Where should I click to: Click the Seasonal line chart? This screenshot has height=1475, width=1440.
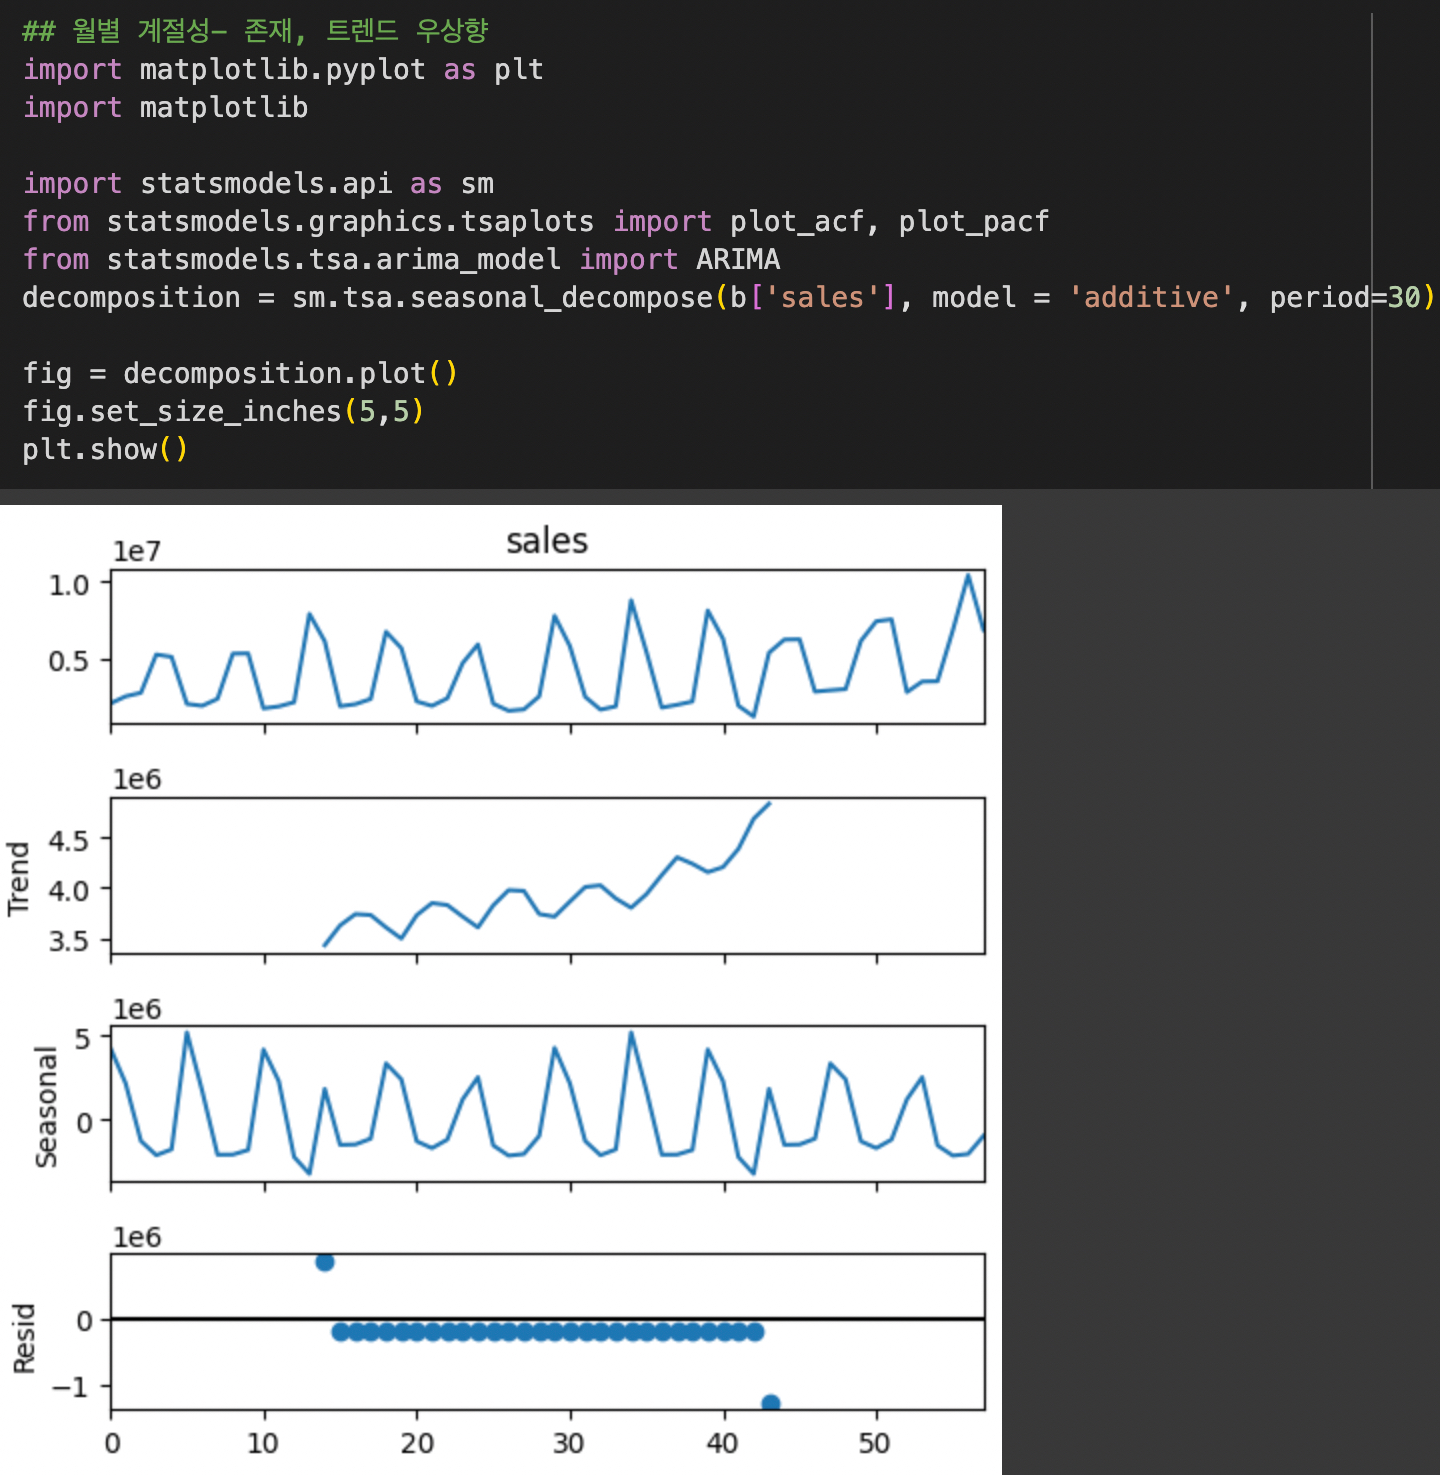pos(547,1104)
